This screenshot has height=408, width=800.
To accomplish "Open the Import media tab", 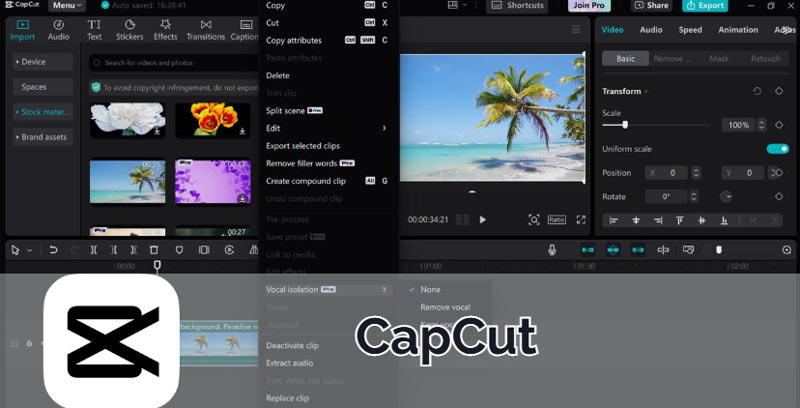I will click(x=22, y=30).
